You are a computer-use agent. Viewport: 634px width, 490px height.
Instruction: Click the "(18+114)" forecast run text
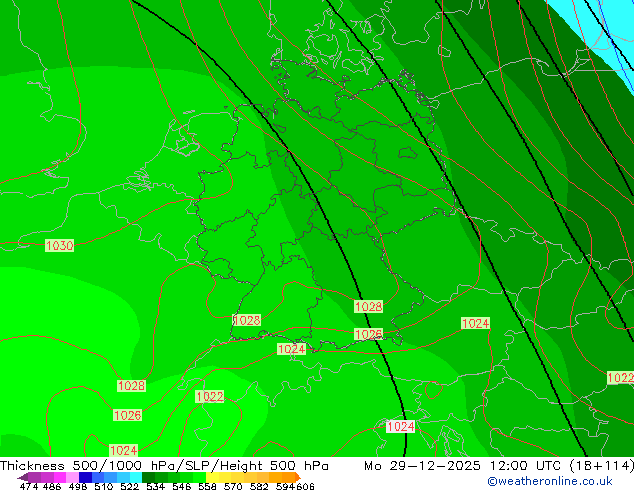pyautogui.click(x=602, y=466)
